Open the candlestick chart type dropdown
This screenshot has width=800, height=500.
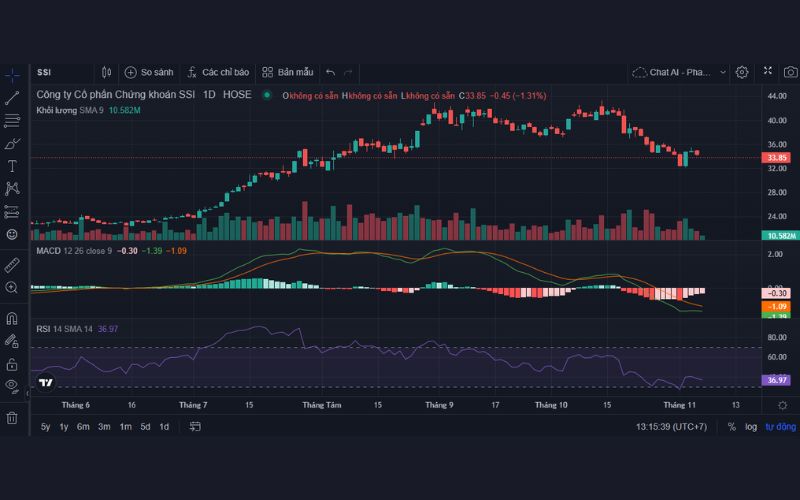click(x=107, y=72)
